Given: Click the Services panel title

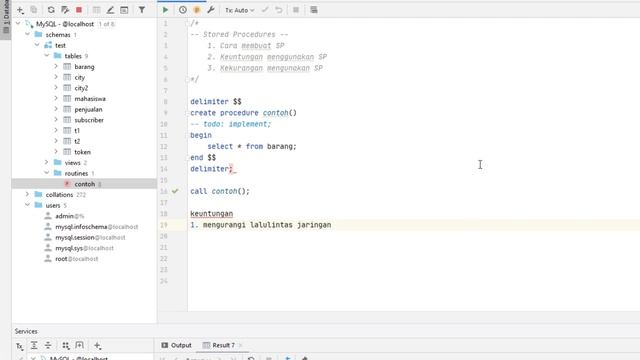Looking at the screenshot, I should [x=26, y=331].
